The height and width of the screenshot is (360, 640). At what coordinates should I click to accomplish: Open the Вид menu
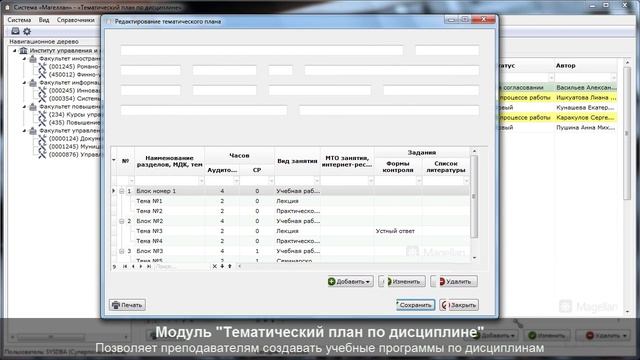[x=44, y=20]
